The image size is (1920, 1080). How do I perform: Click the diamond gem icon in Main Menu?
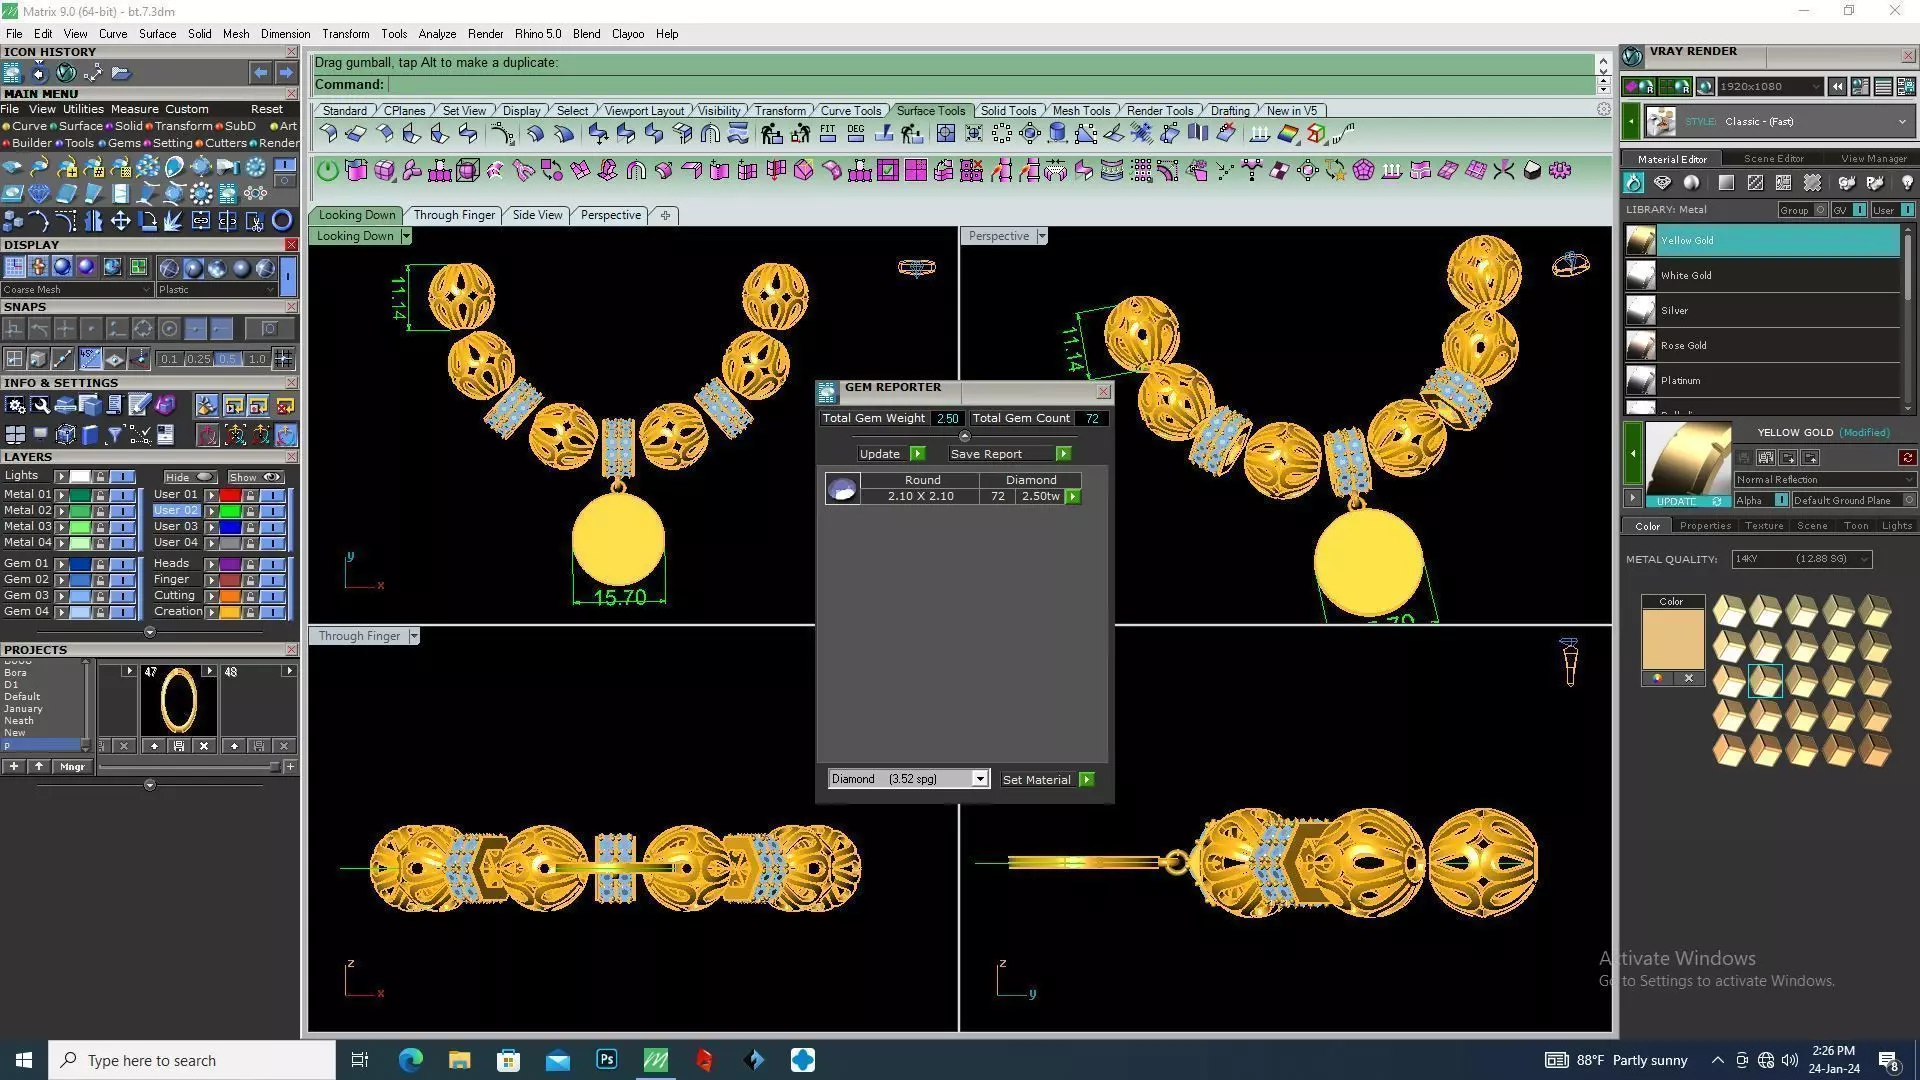pyautogui.click(x=39, y=193)
